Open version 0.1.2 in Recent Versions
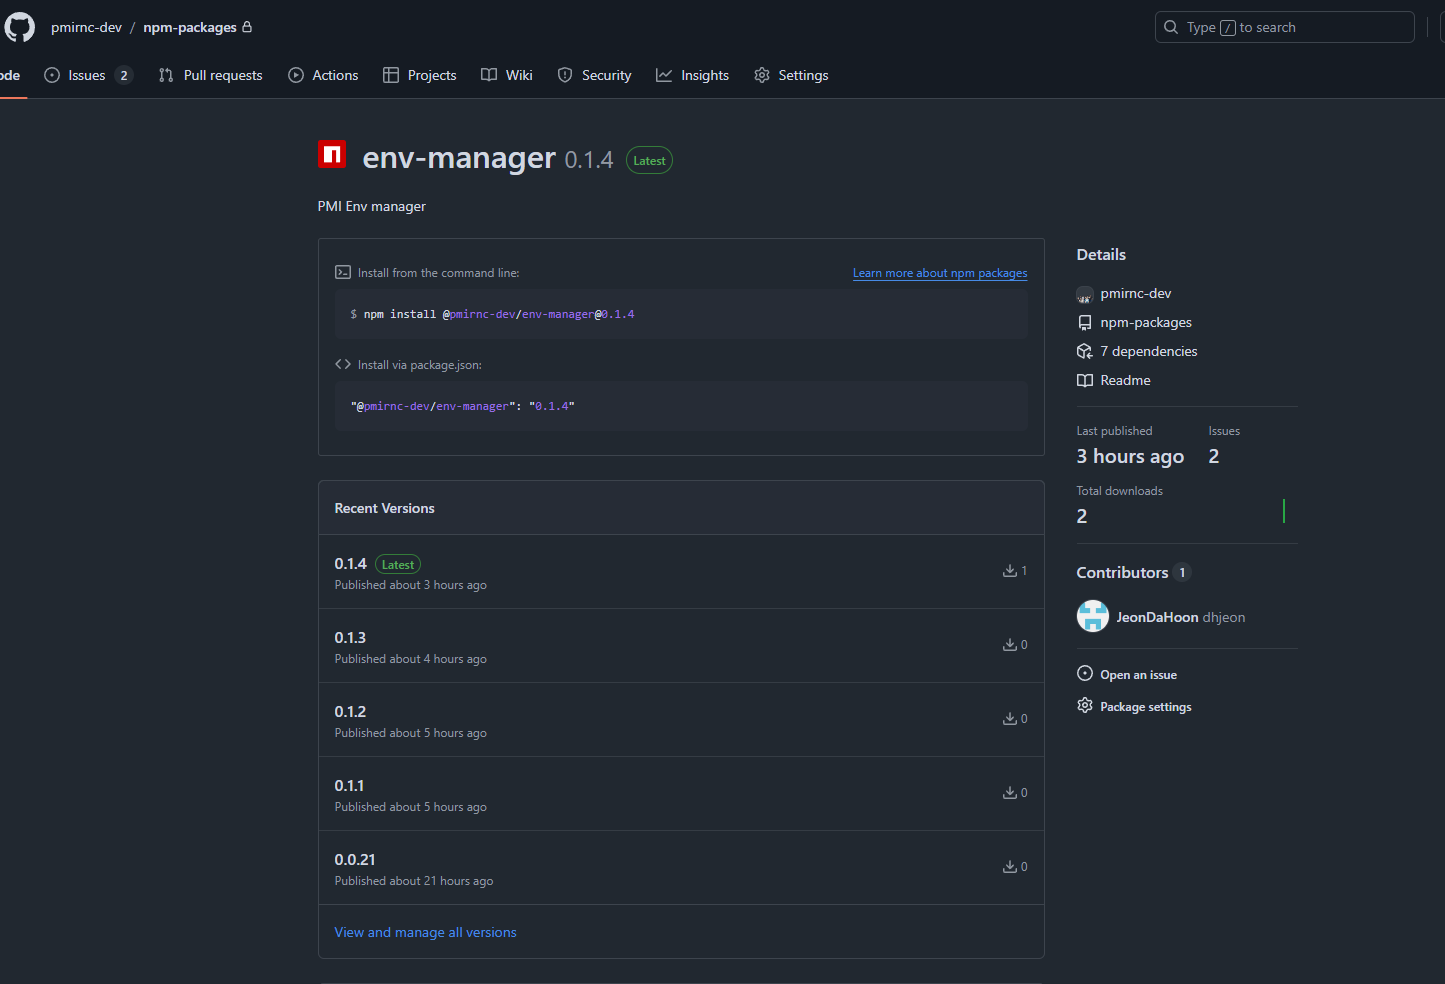The height and width of the screenshot is (984, 1445). [350, 712]
